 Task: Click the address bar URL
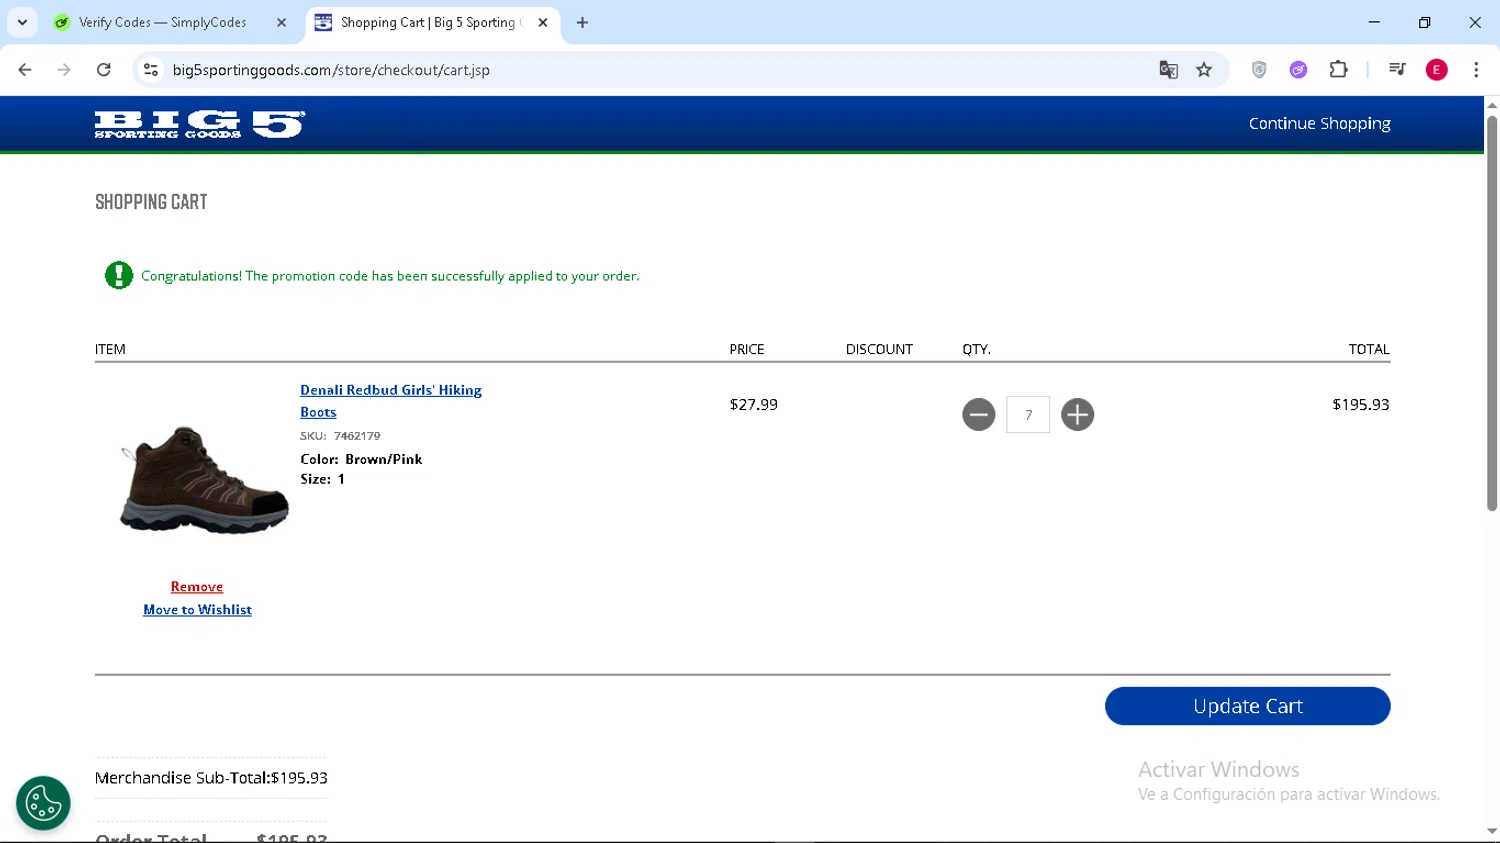tap(331, 70)
